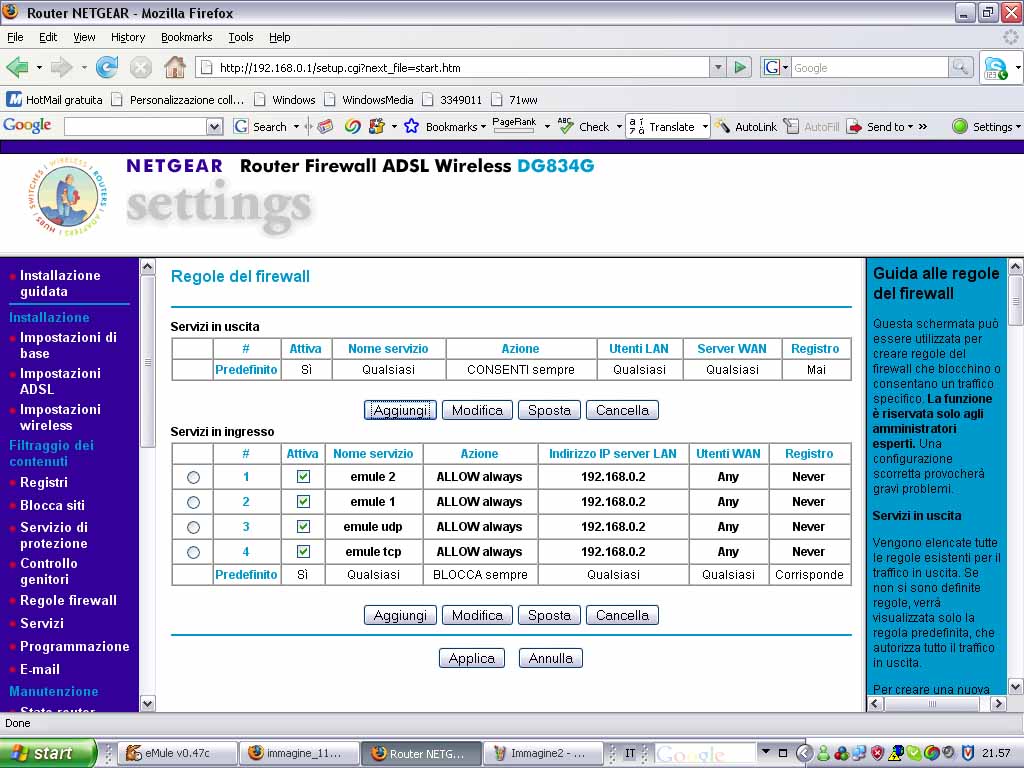Click the Stop loading icon
This screenshot has width=1024, height=768.
(x=140, y=67)
